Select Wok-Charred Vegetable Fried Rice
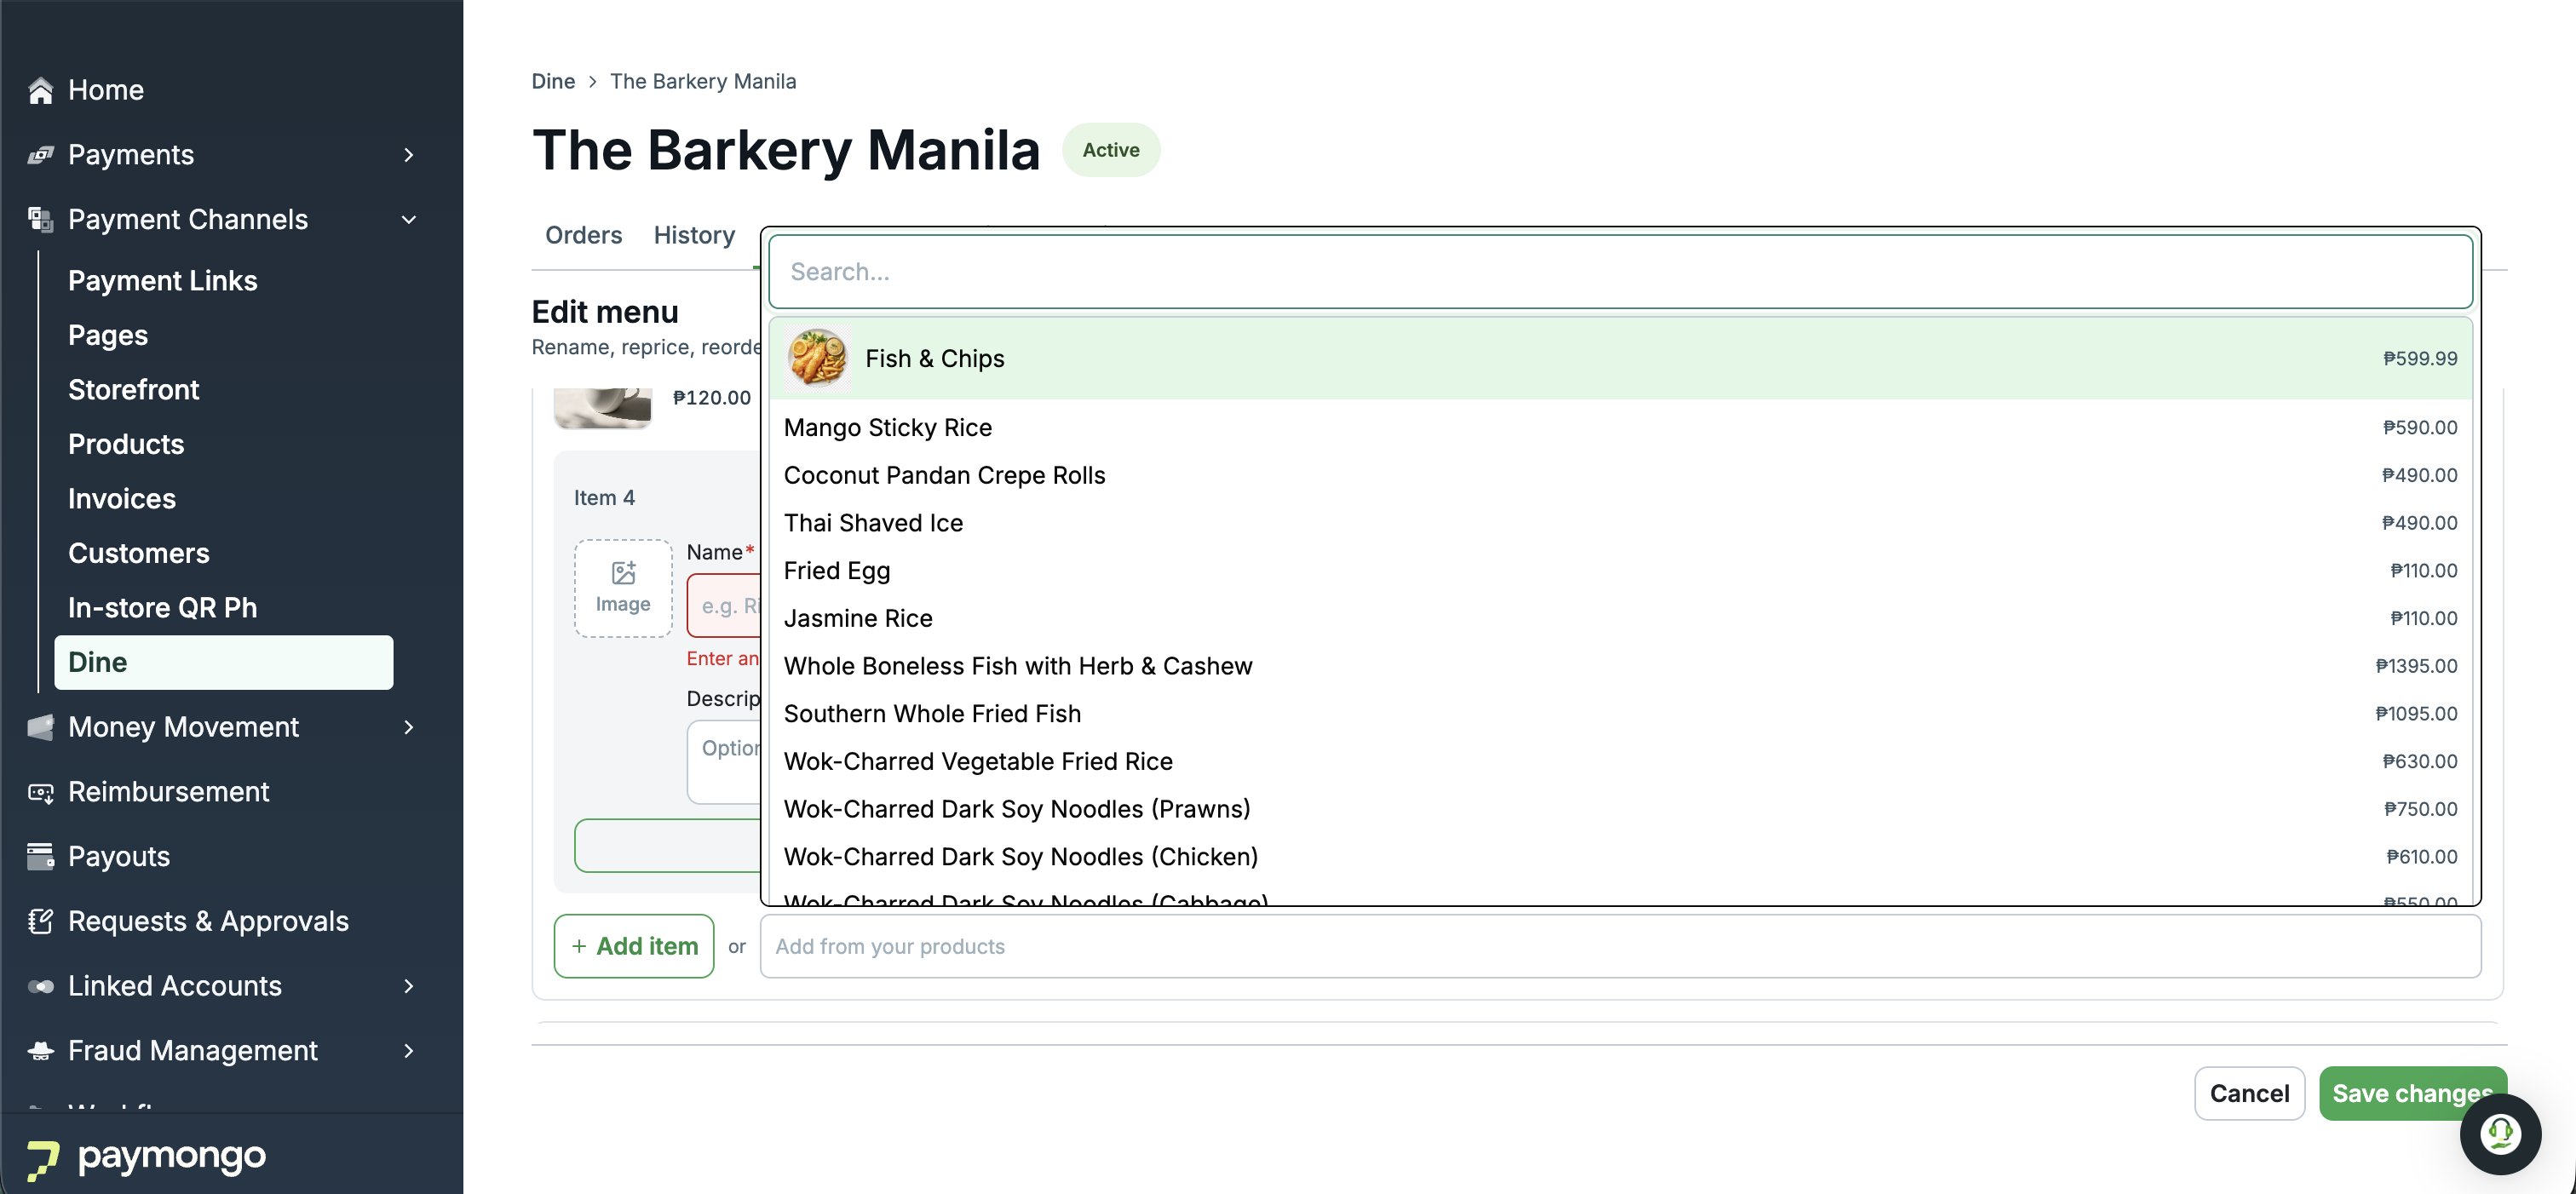 [1620, 762]
